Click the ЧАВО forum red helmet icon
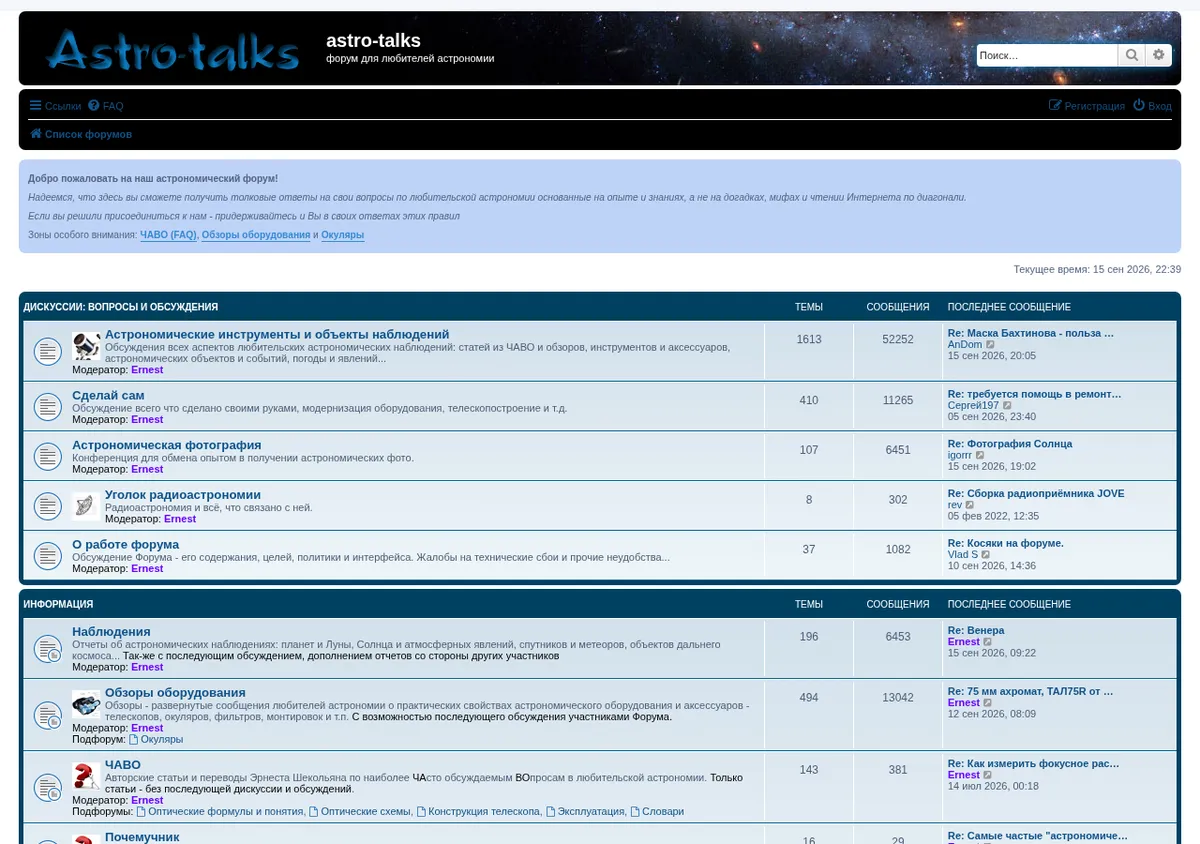The image size is (1200, 844). coord(86,776)
